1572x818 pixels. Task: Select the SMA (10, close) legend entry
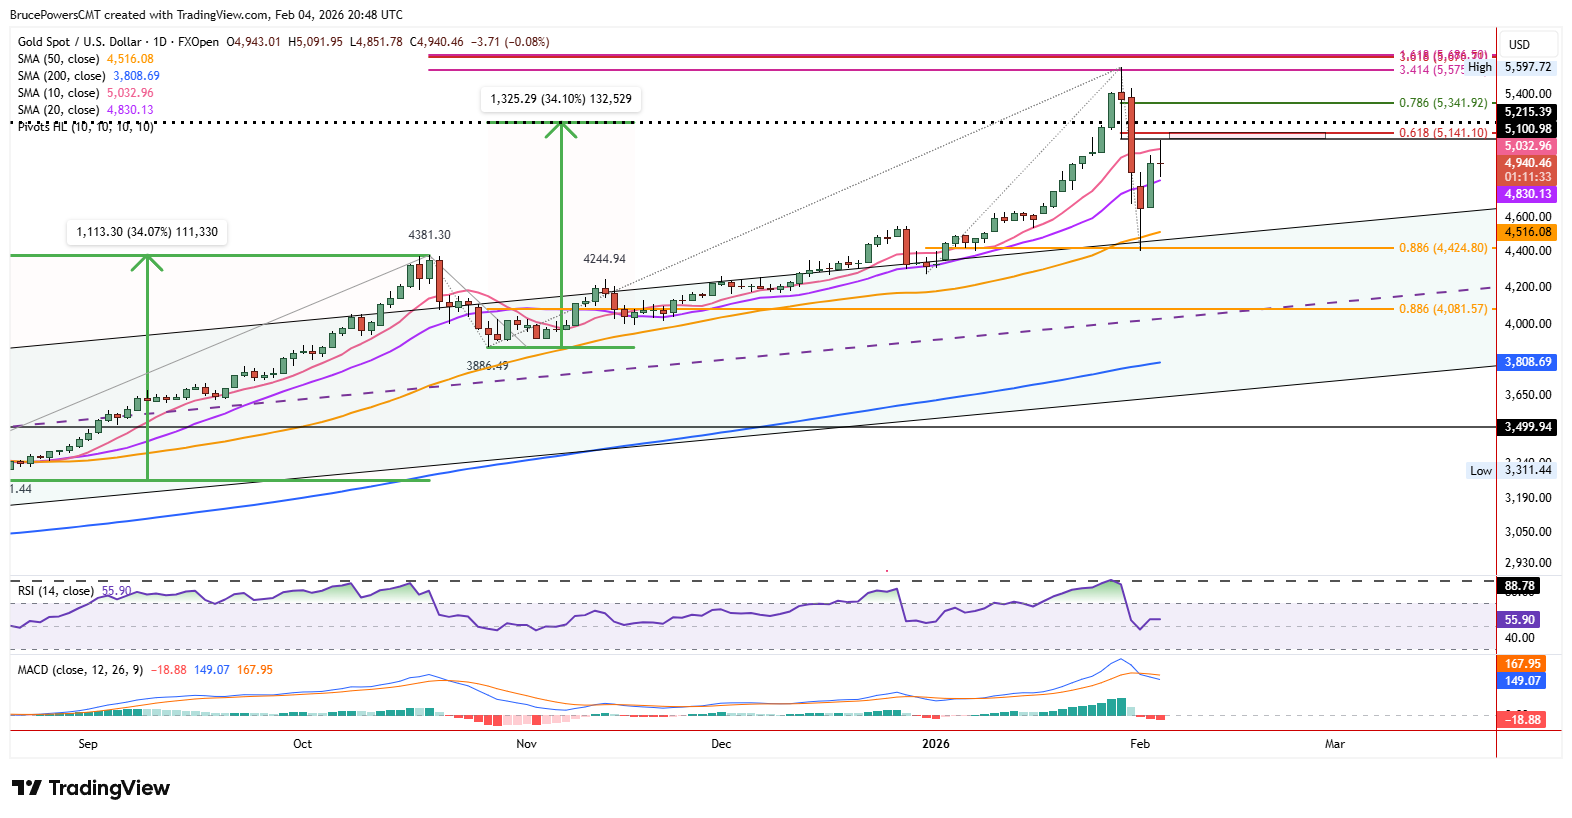coord(58,93)
